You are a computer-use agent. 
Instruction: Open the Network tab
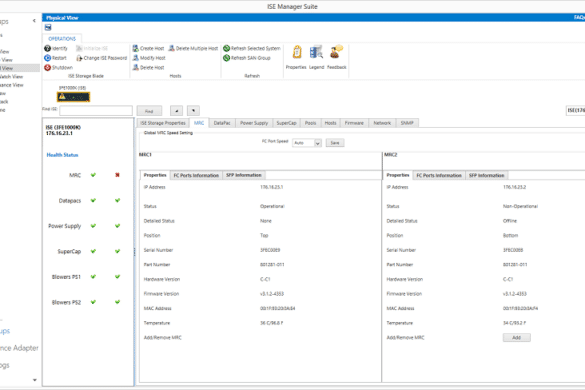pyautogui.click(x=382, y=123)
